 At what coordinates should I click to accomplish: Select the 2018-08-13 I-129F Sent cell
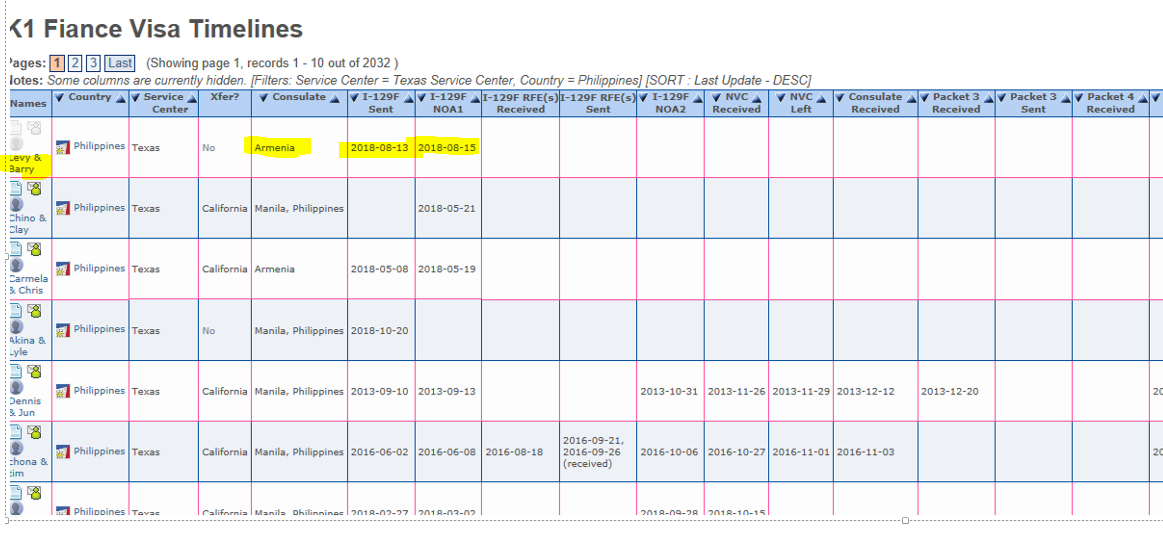coord(380,148)
